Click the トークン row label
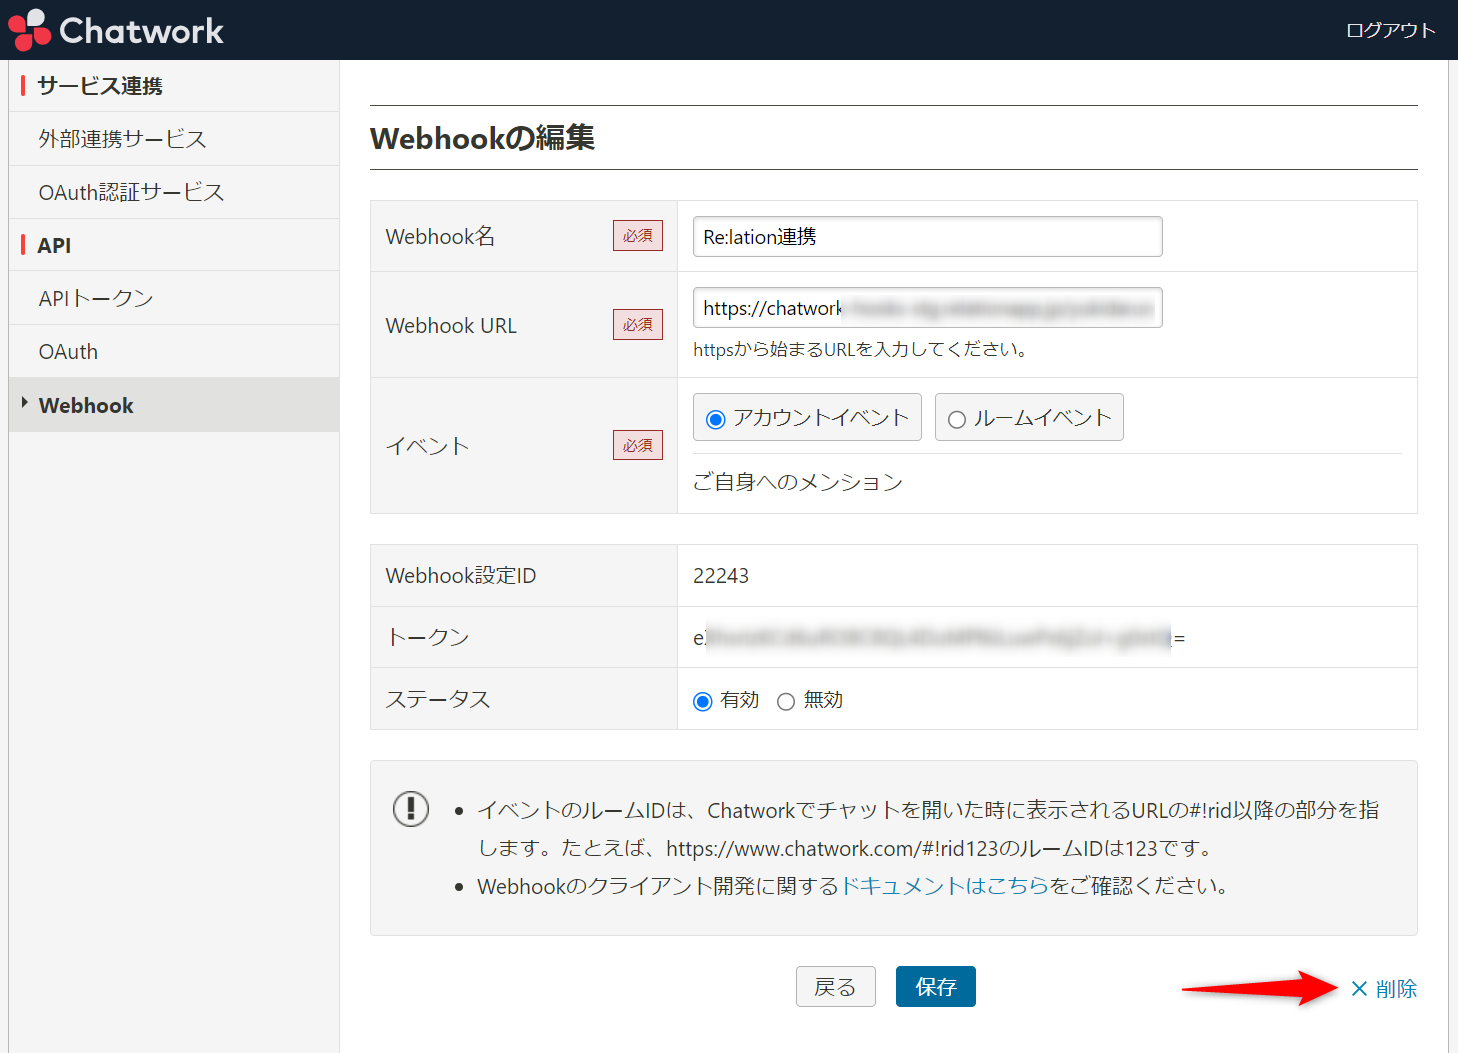Screen dimensions: 1458x1053 click(428, 637)
